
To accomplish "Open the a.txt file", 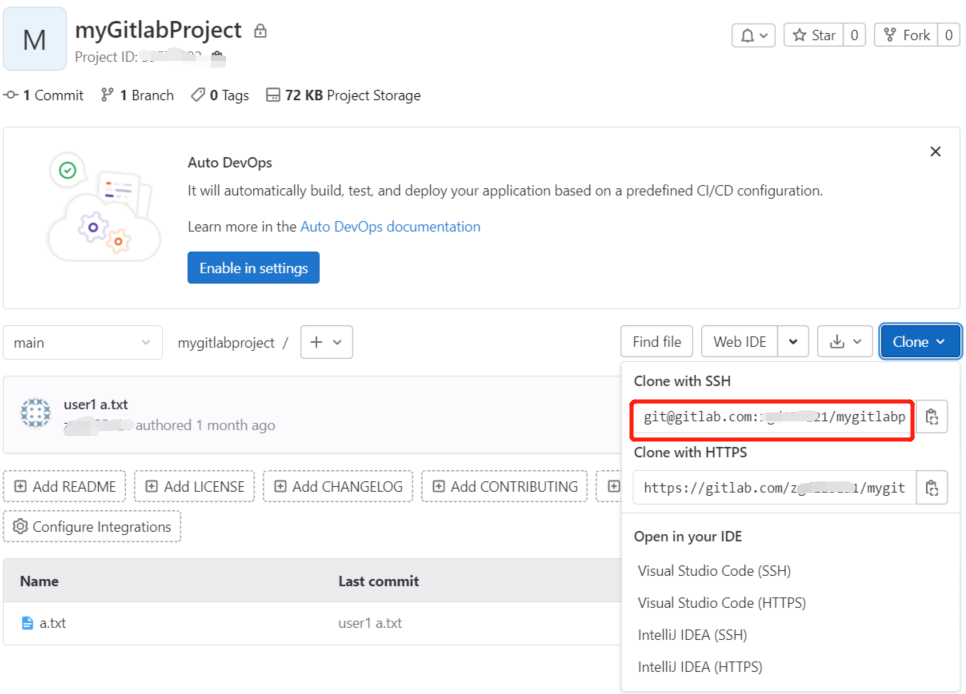I will [52, 623].
